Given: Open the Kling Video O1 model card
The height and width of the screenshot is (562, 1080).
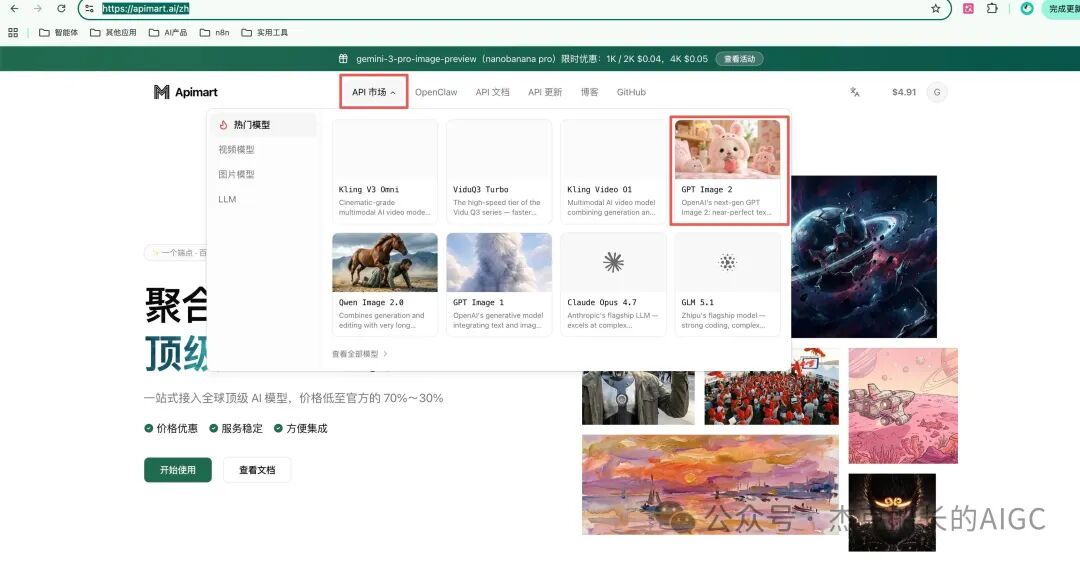Looking at the screenshot, I should 613,170.
